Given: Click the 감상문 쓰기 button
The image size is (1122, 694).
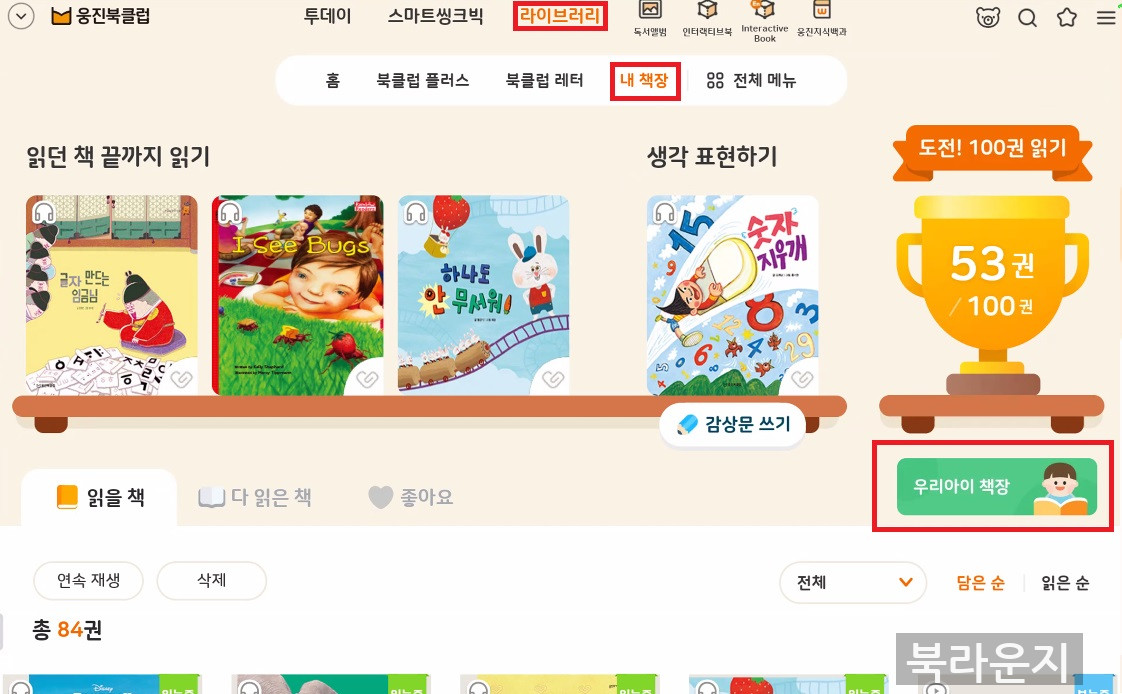Looking at the screenshot, I should tap(733, 424).
